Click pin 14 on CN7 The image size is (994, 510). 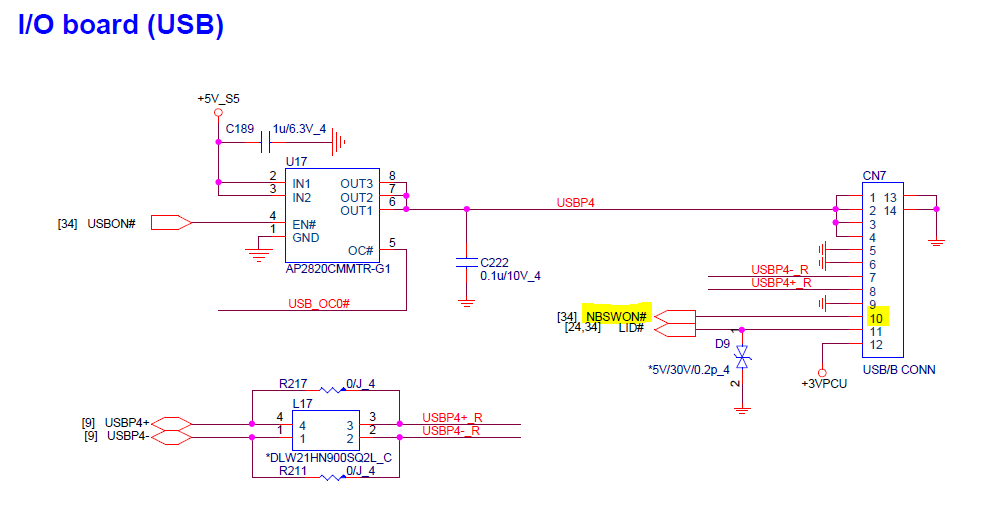(x=890, y=211)
